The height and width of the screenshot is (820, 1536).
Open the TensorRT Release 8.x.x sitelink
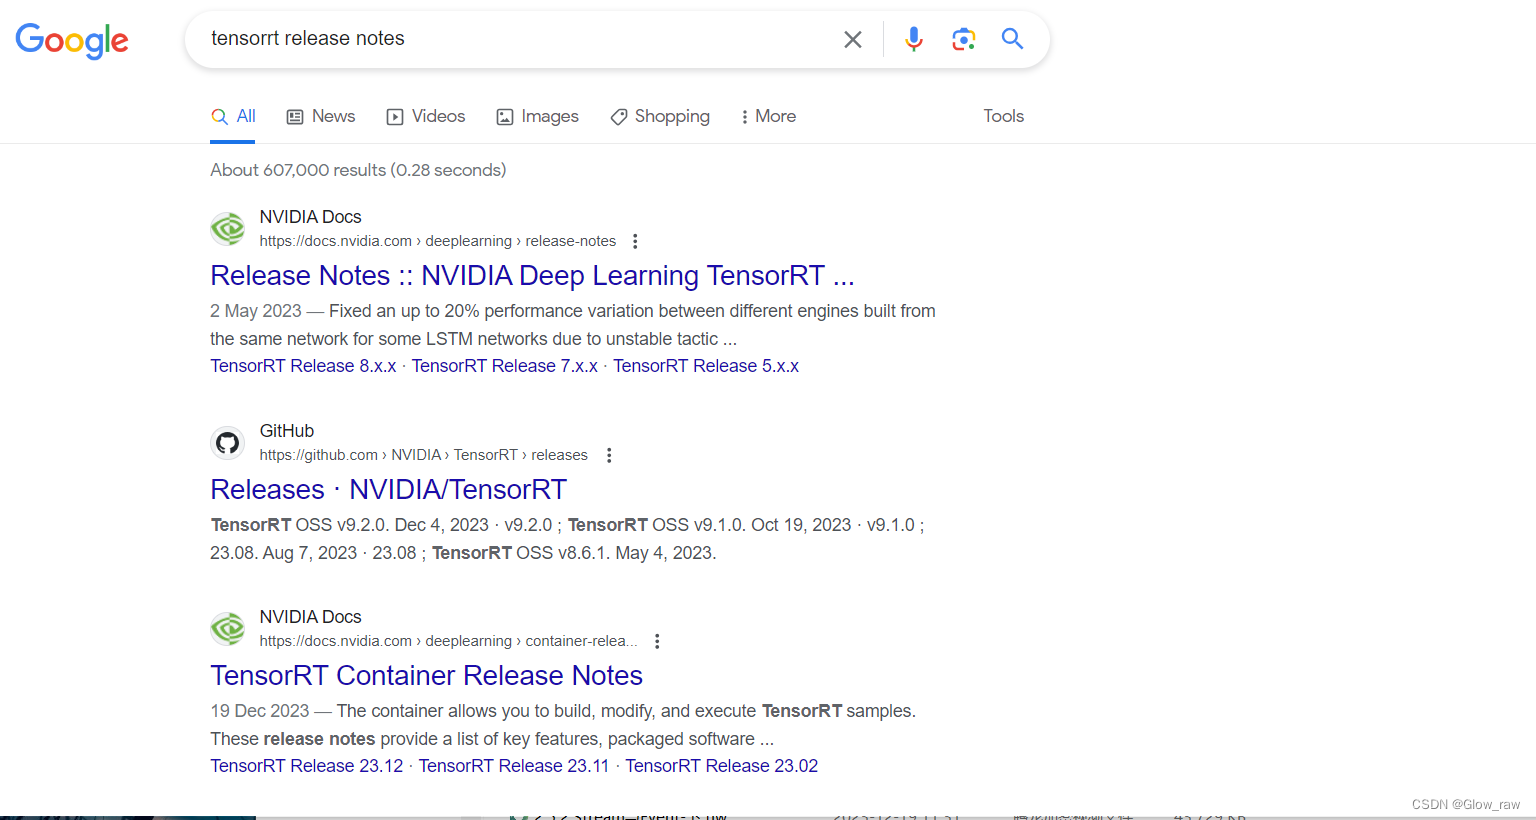(x=303, y=365)
